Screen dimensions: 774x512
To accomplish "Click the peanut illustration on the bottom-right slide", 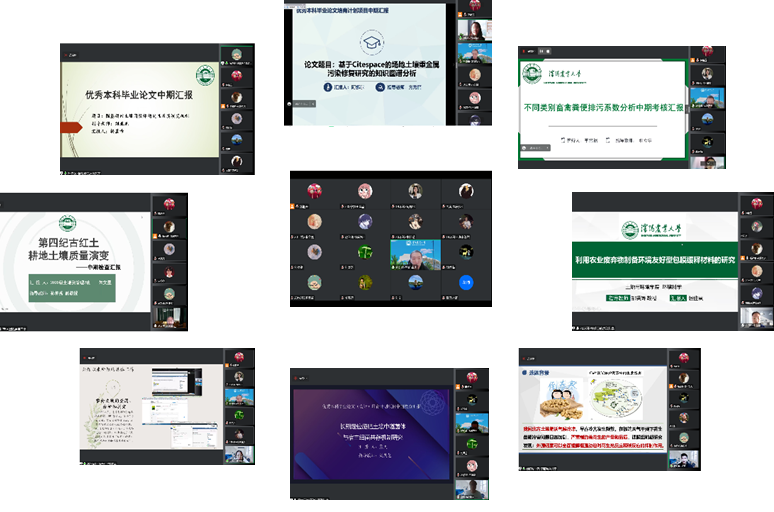I will pos(561,407).
